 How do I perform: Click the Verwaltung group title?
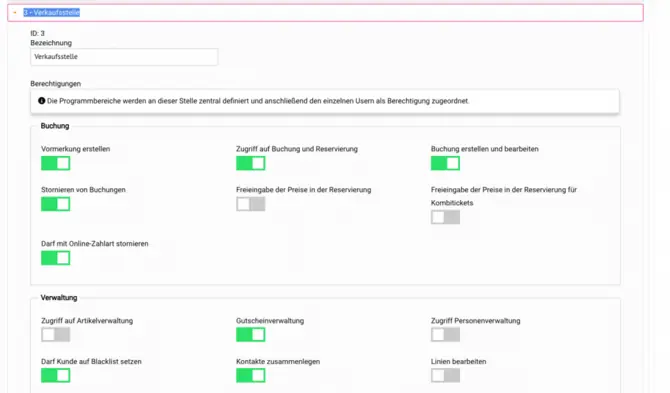point(59,298)
